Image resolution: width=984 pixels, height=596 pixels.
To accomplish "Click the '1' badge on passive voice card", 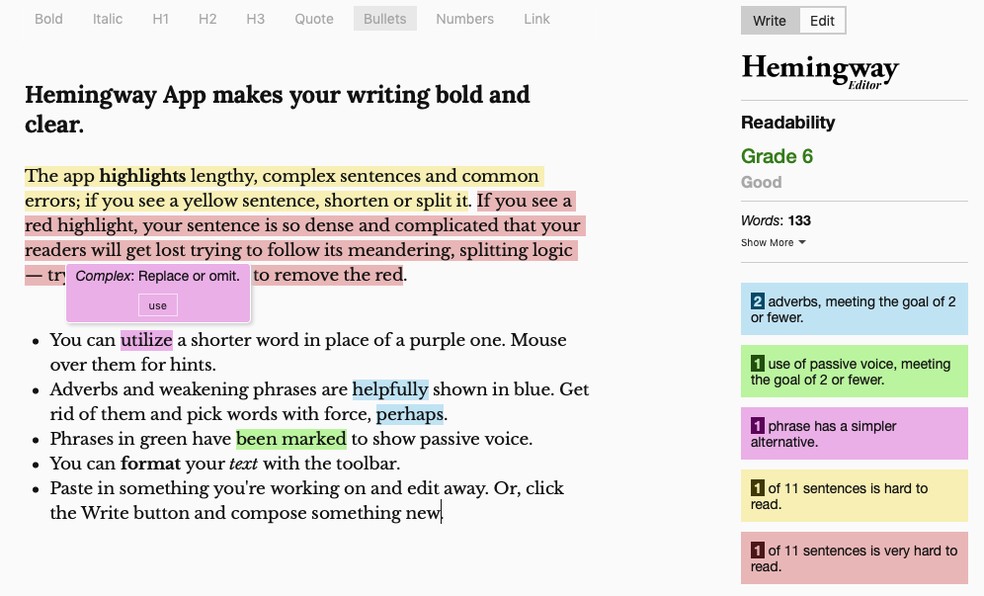I will click(757, 364).
